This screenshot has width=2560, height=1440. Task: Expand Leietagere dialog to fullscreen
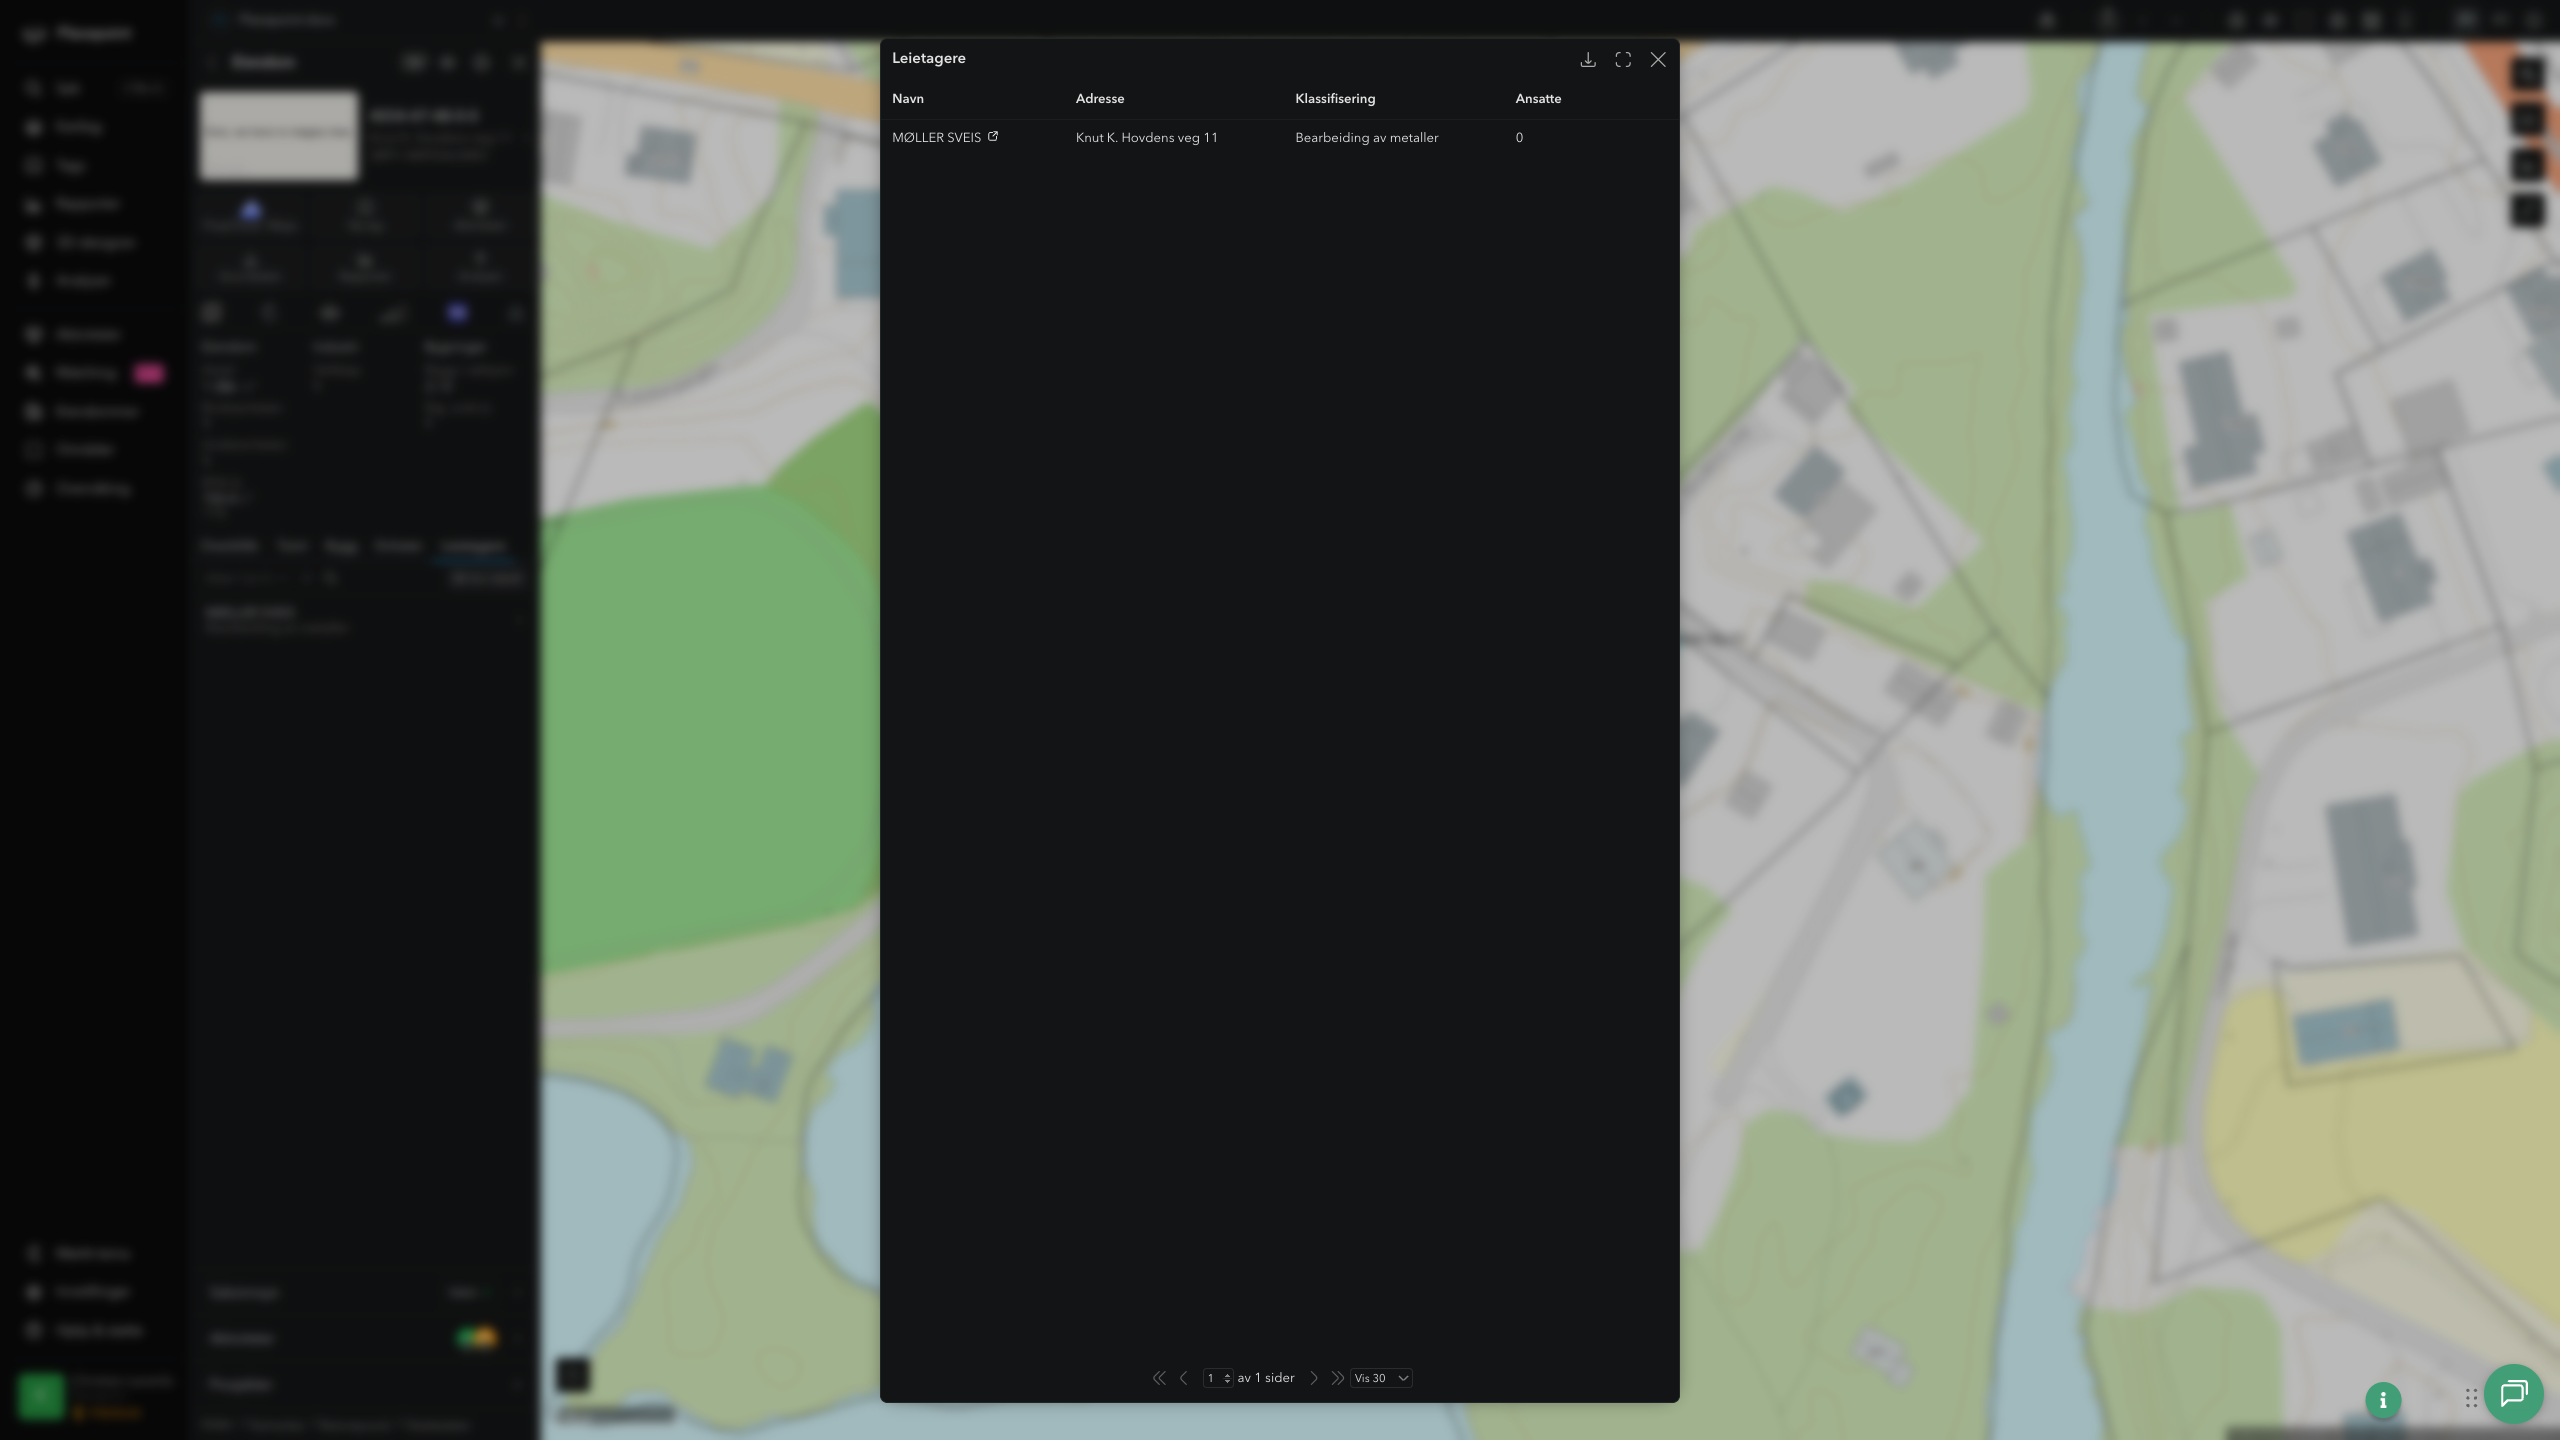1623,60
